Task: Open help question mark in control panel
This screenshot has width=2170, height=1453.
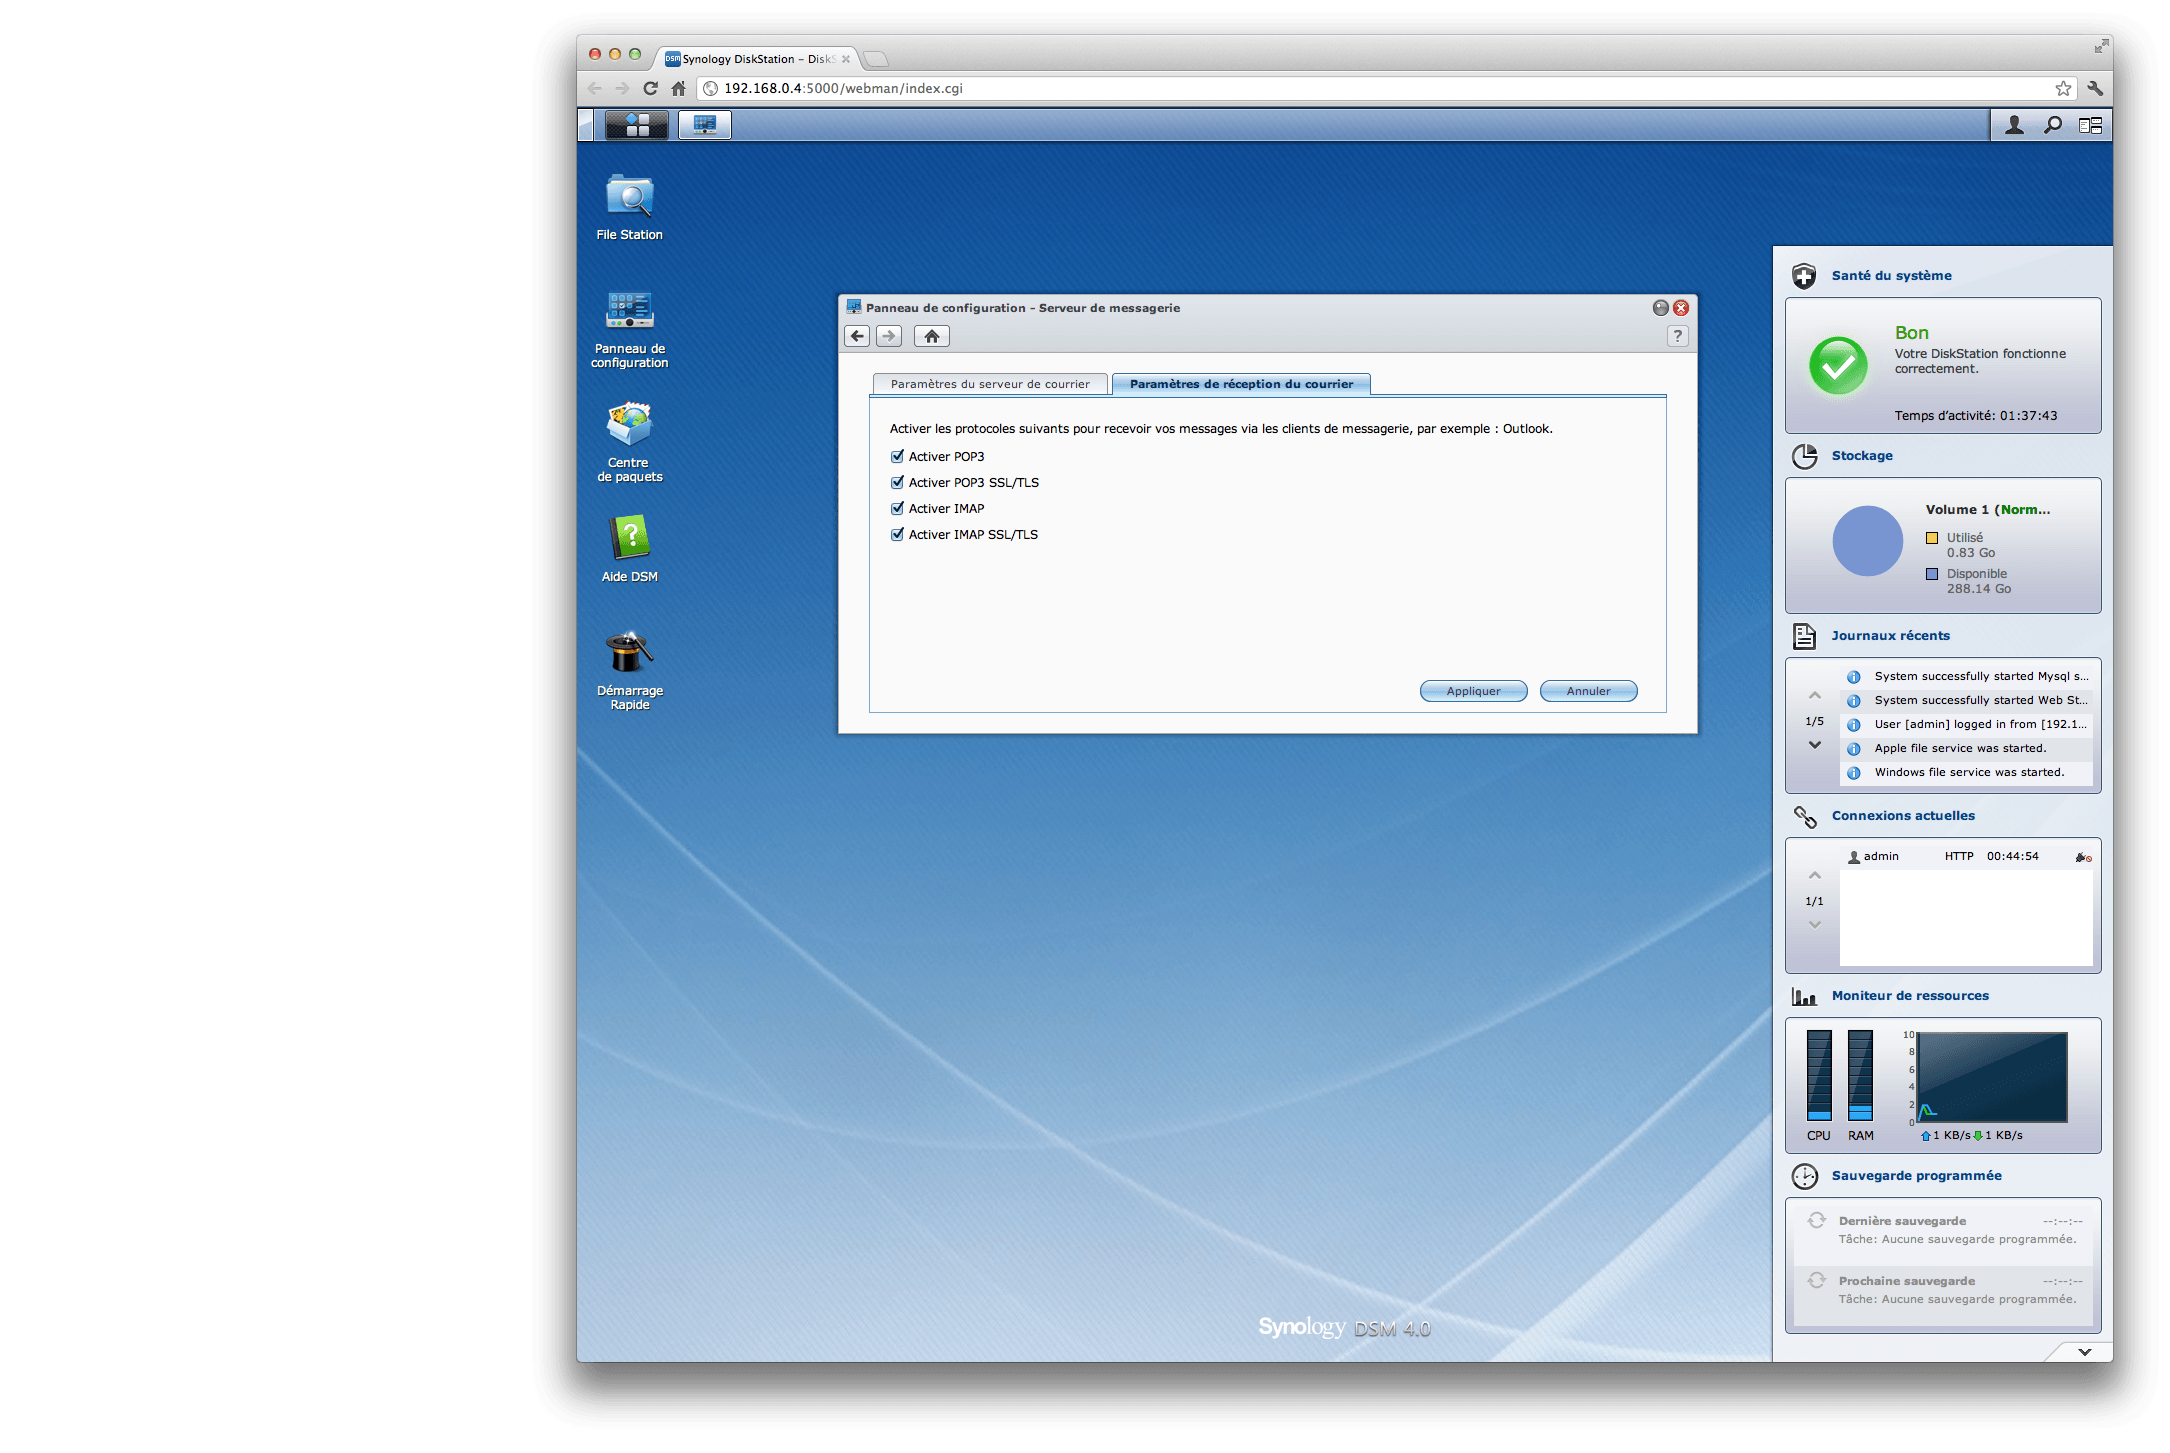Action: pyautogui.click(x=1677, y=336)
